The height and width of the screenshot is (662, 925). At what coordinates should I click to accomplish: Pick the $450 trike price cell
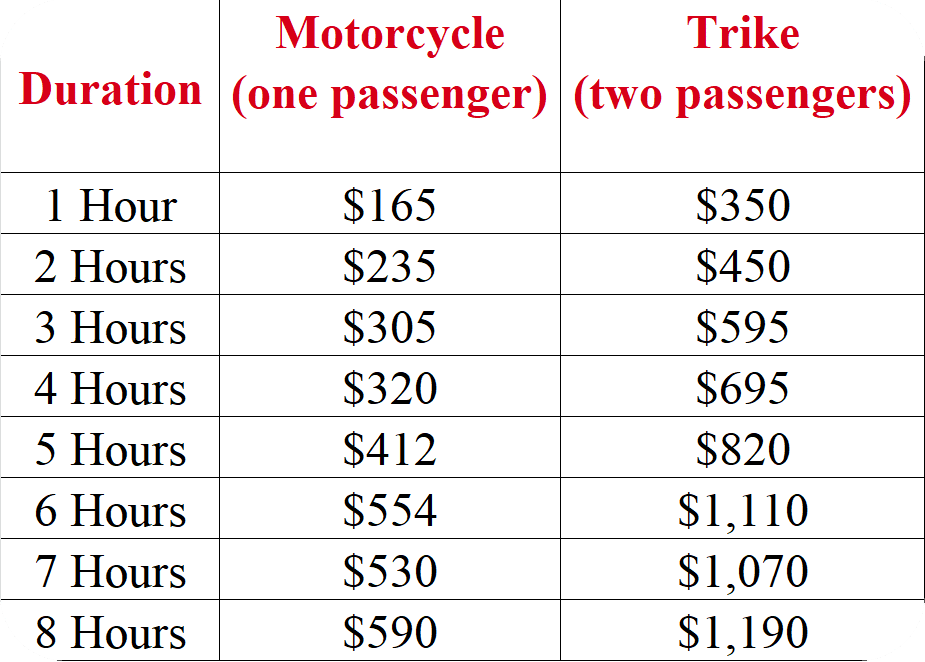[x=742, y=267]
